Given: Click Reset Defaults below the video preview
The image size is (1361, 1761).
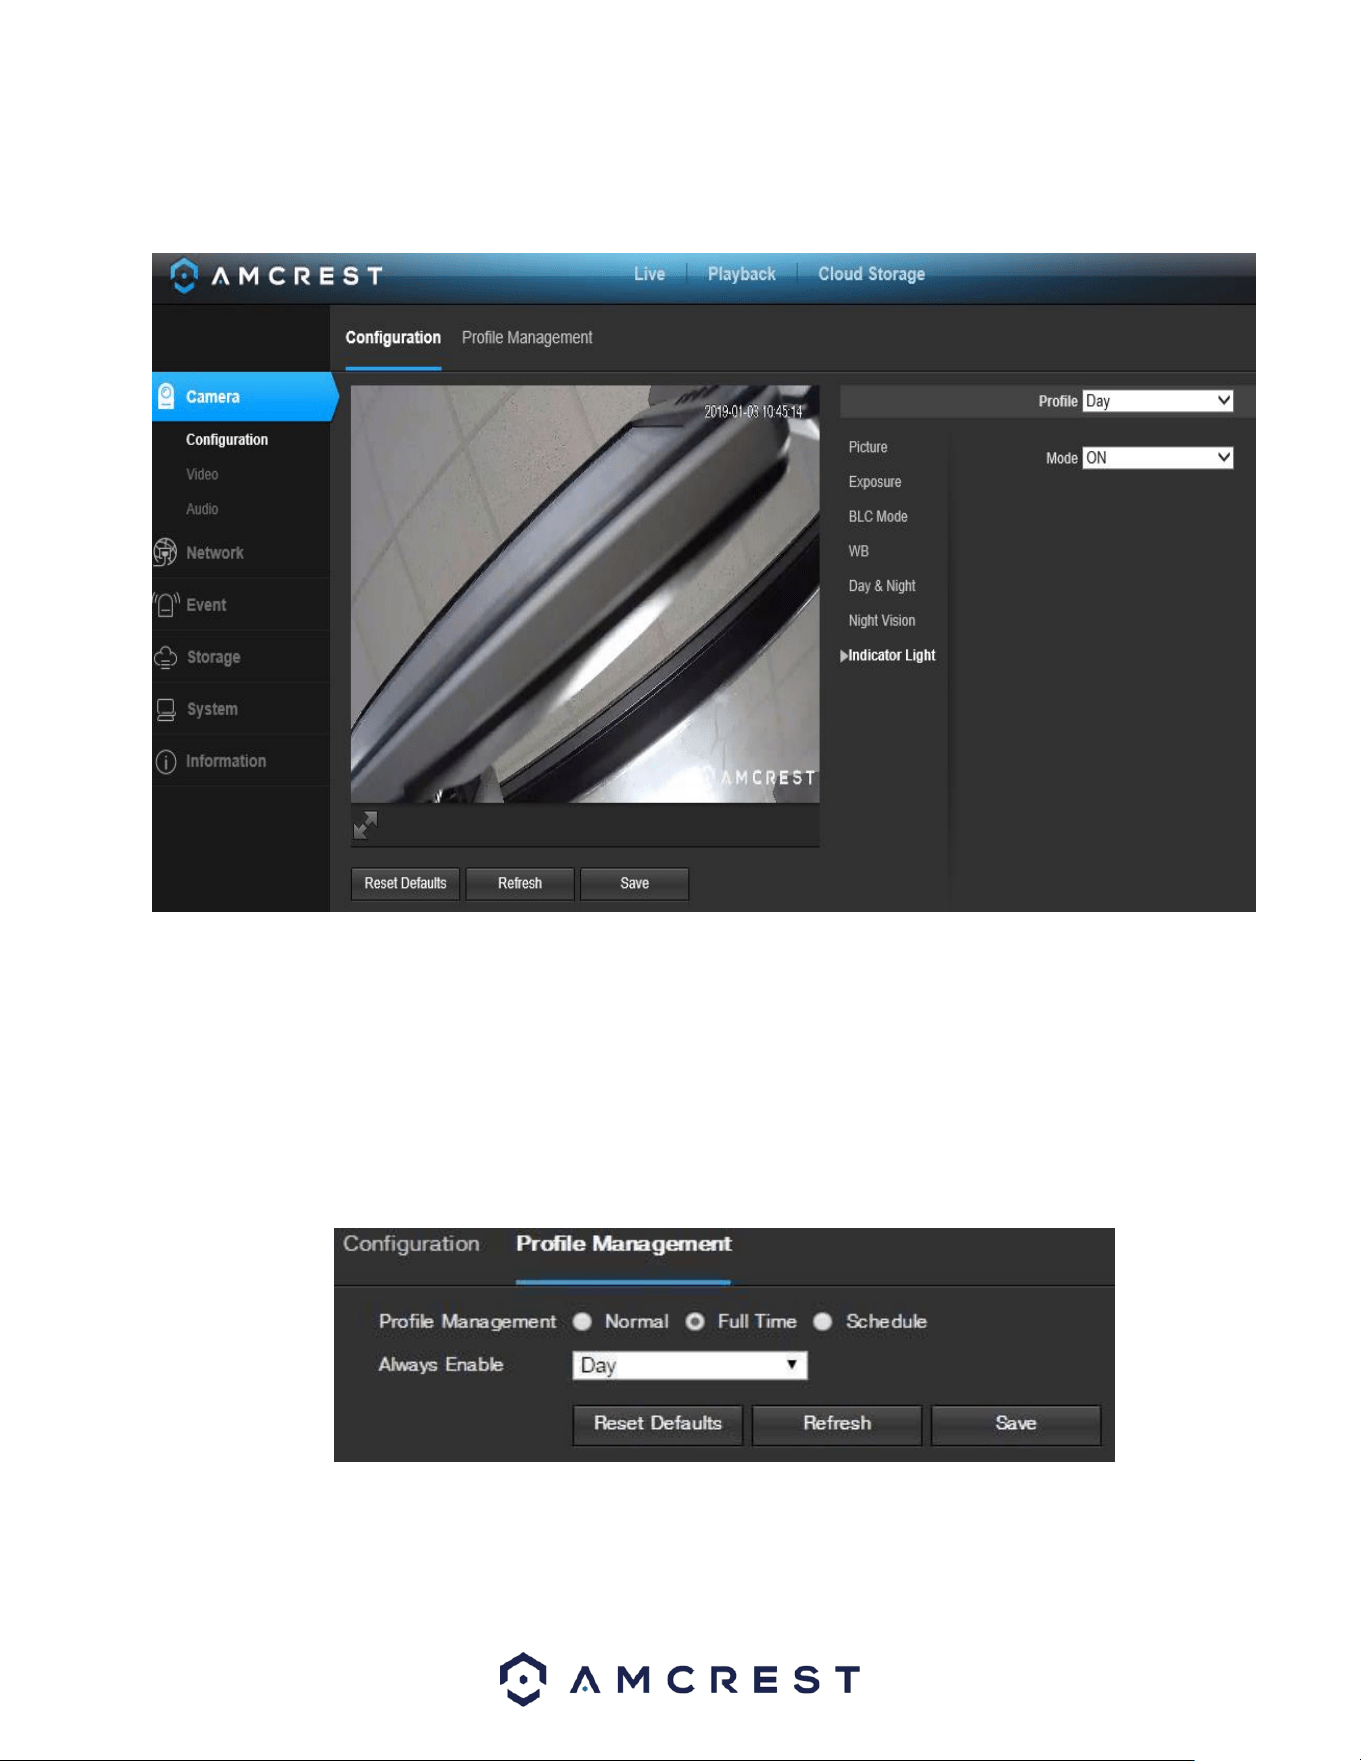Looking at the screenshot, I should pyautogui.click(x=405, y=883).
